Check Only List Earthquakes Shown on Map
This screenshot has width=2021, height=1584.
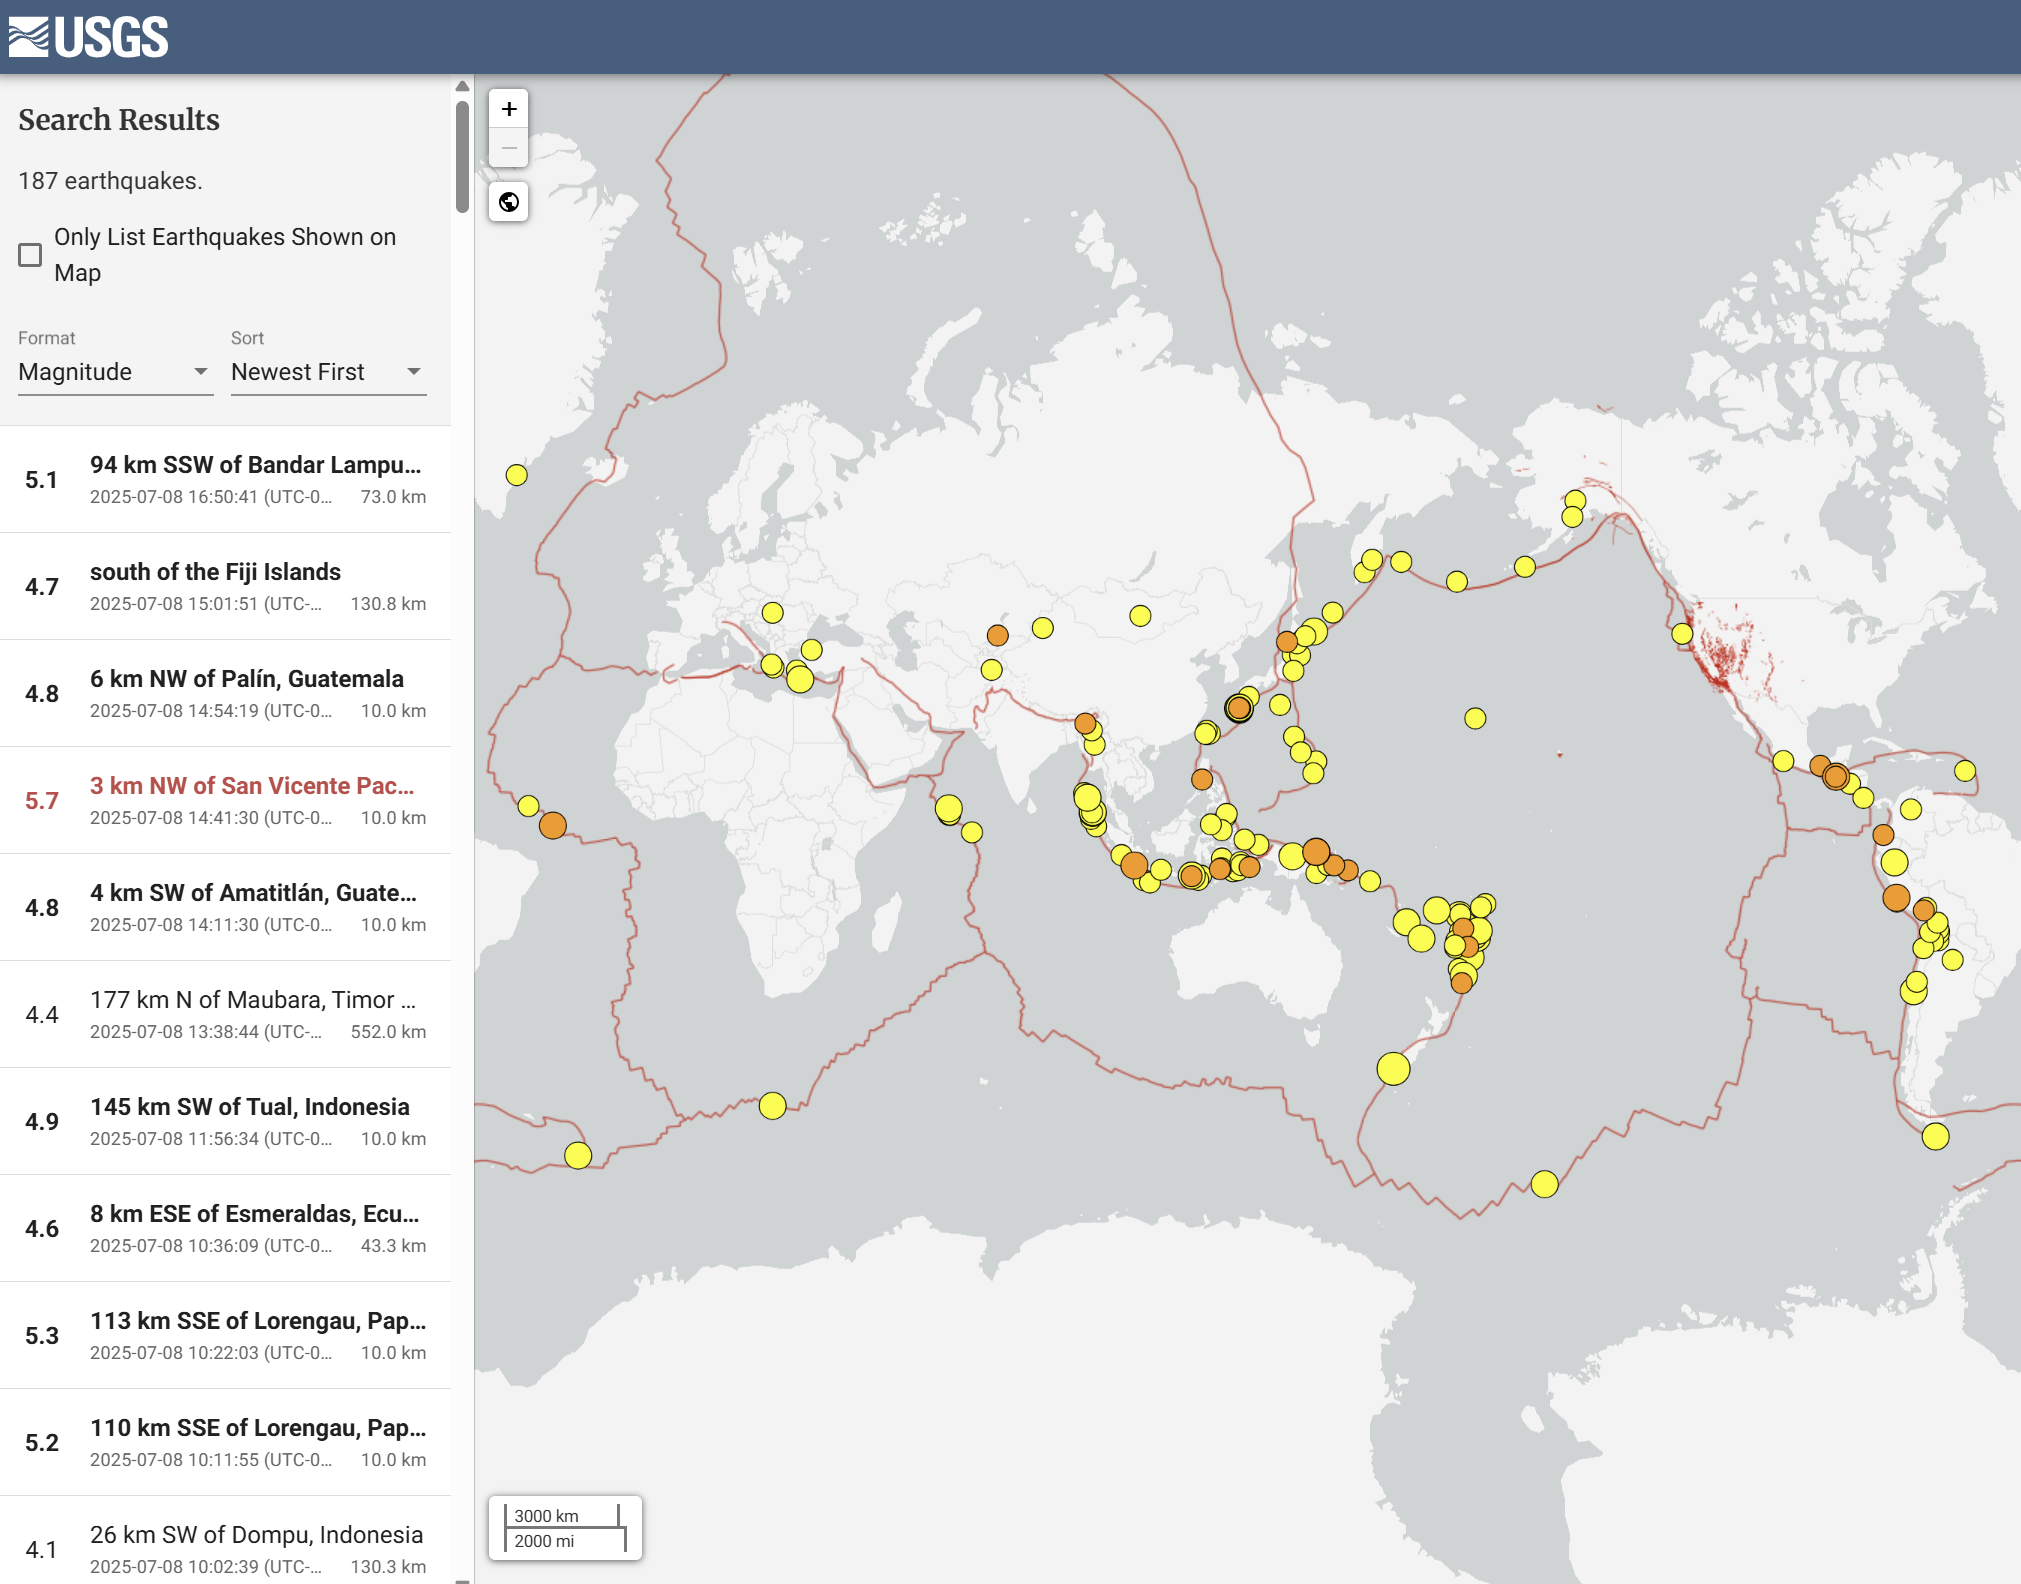[x=30, y=255]
